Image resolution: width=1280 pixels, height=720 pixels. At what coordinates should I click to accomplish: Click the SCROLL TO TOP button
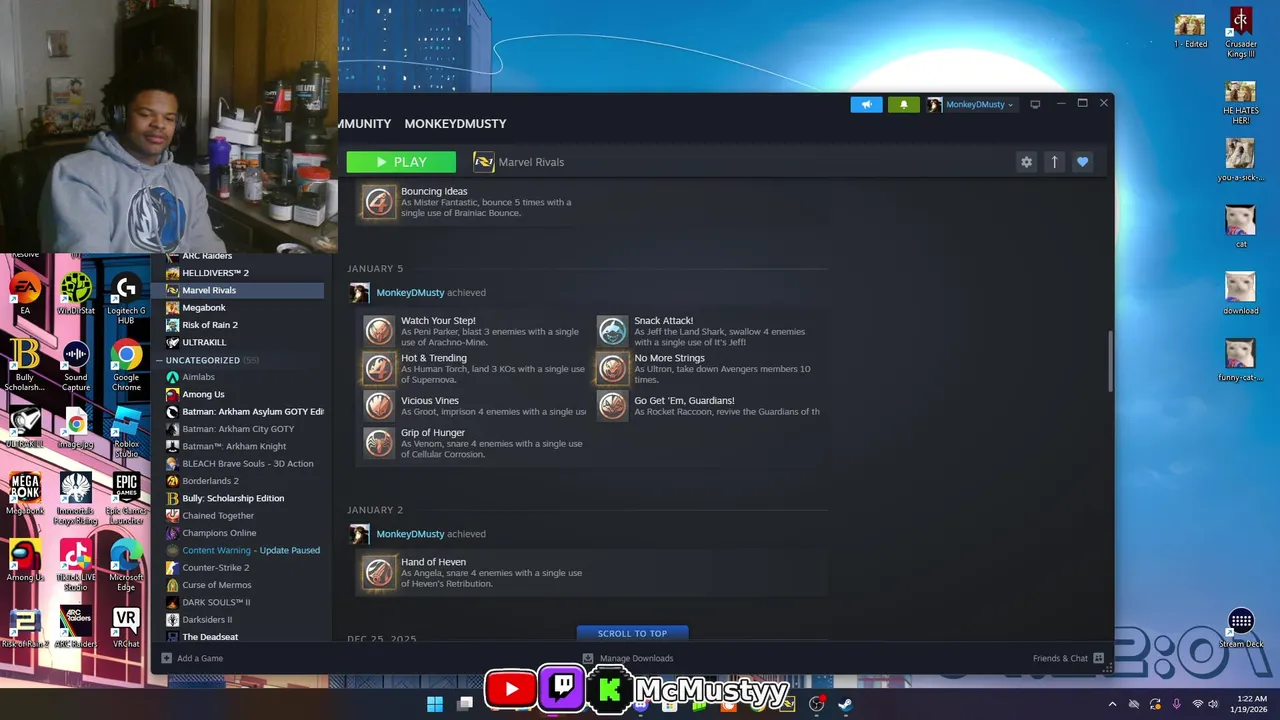coord(632,633)
